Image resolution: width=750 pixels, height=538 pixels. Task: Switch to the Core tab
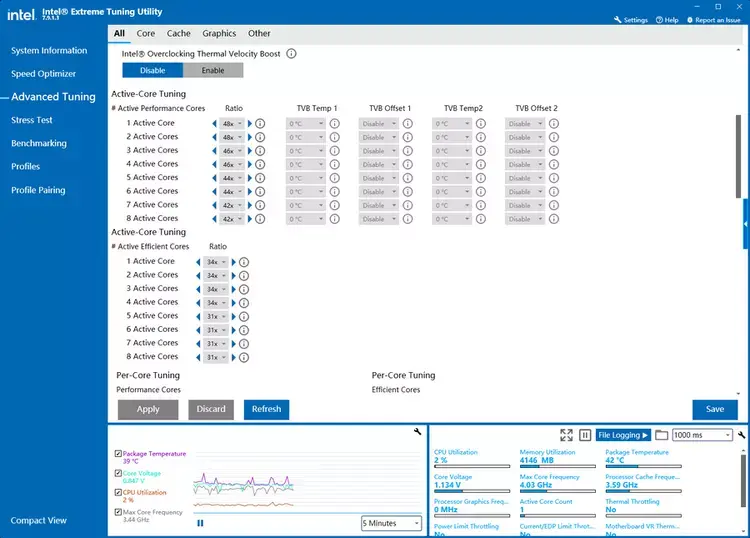coord(145,33)
